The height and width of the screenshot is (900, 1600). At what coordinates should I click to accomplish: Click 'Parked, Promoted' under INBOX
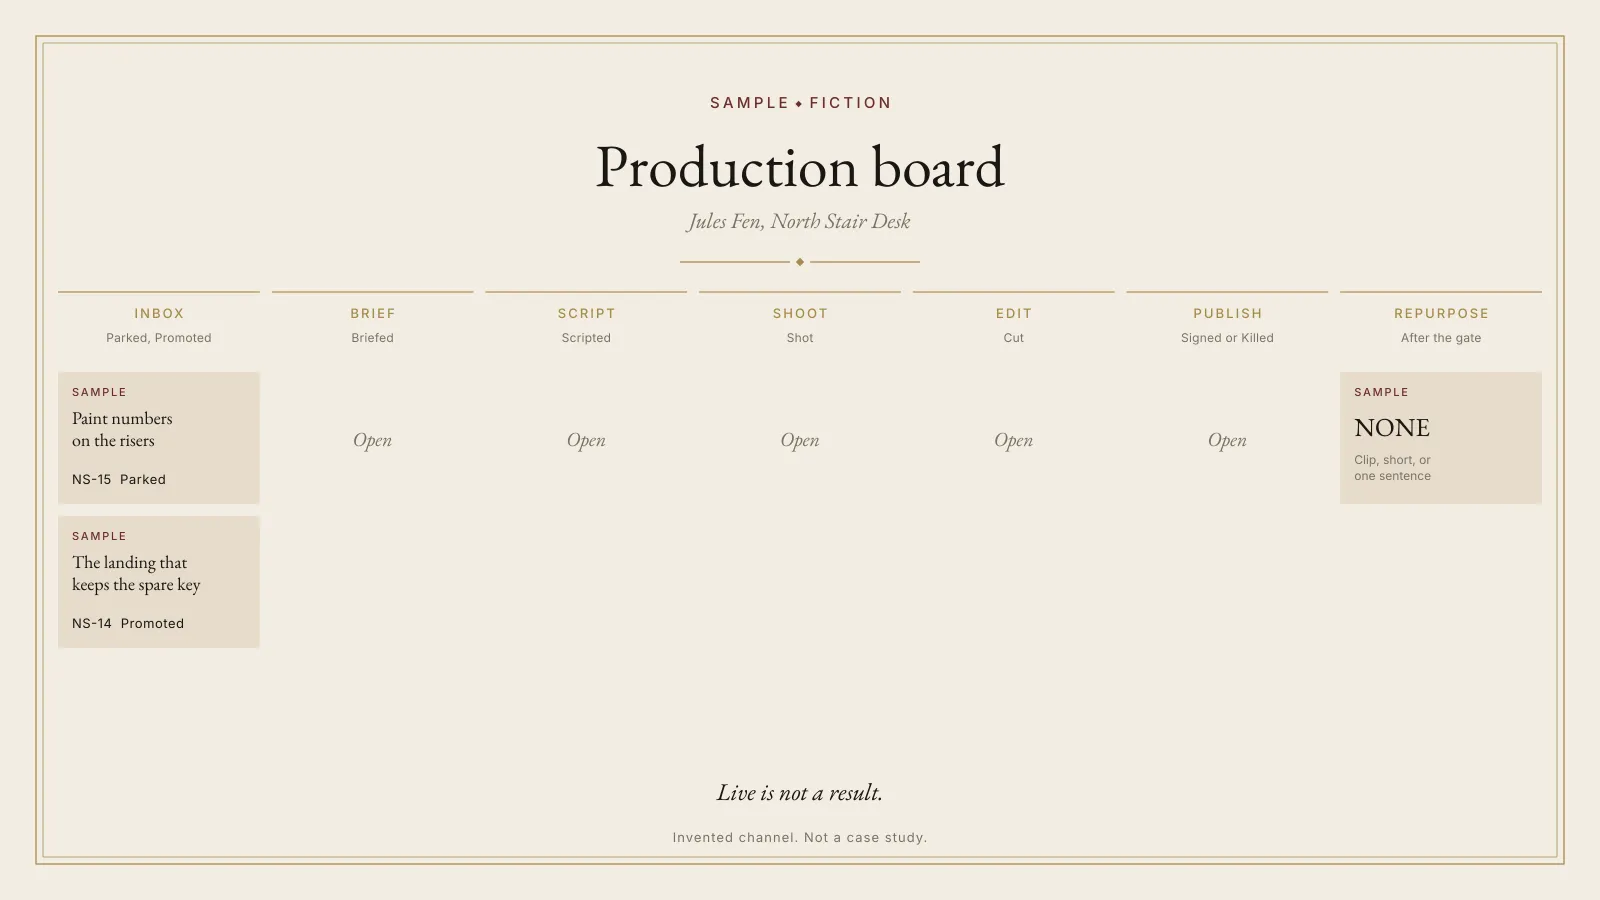tap(159, 338)
